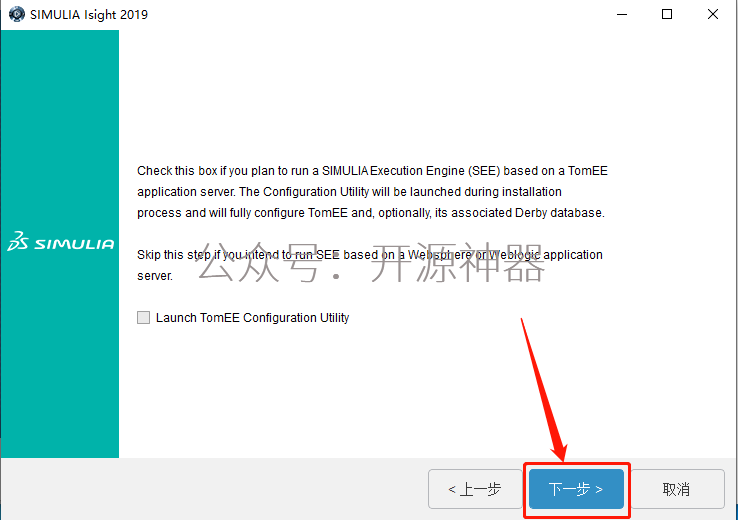Click the 3DS symbol in the SIMULIA logo
Screen dimensions: 738x520
(x=18, y=241)
